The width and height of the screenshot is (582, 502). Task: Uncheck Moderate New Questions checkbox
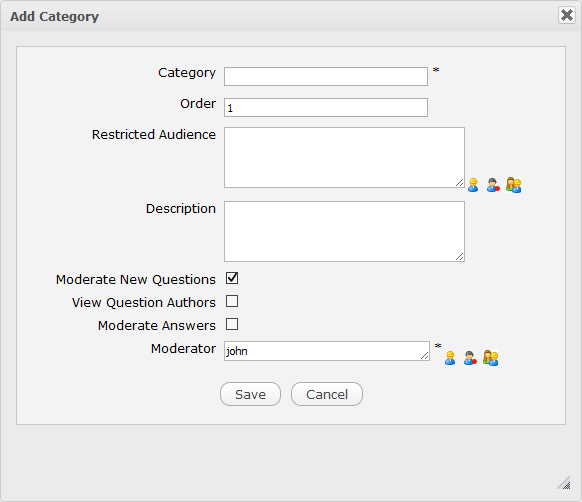click(x=232, y=278)
